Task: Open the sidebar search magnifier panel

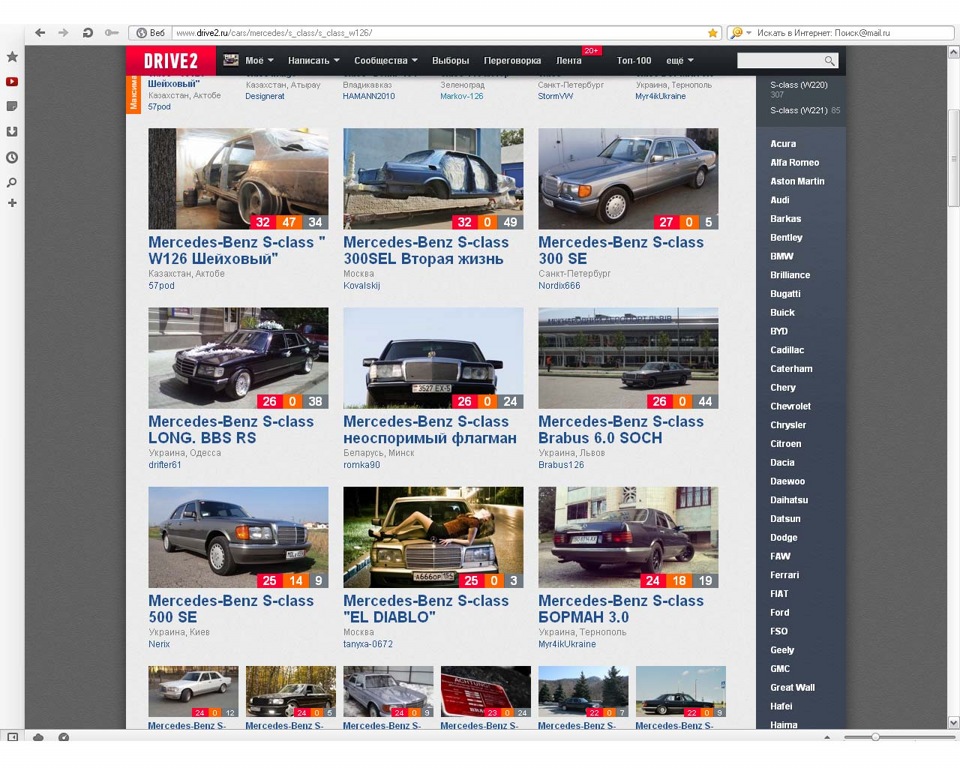Action: (12, 183)
